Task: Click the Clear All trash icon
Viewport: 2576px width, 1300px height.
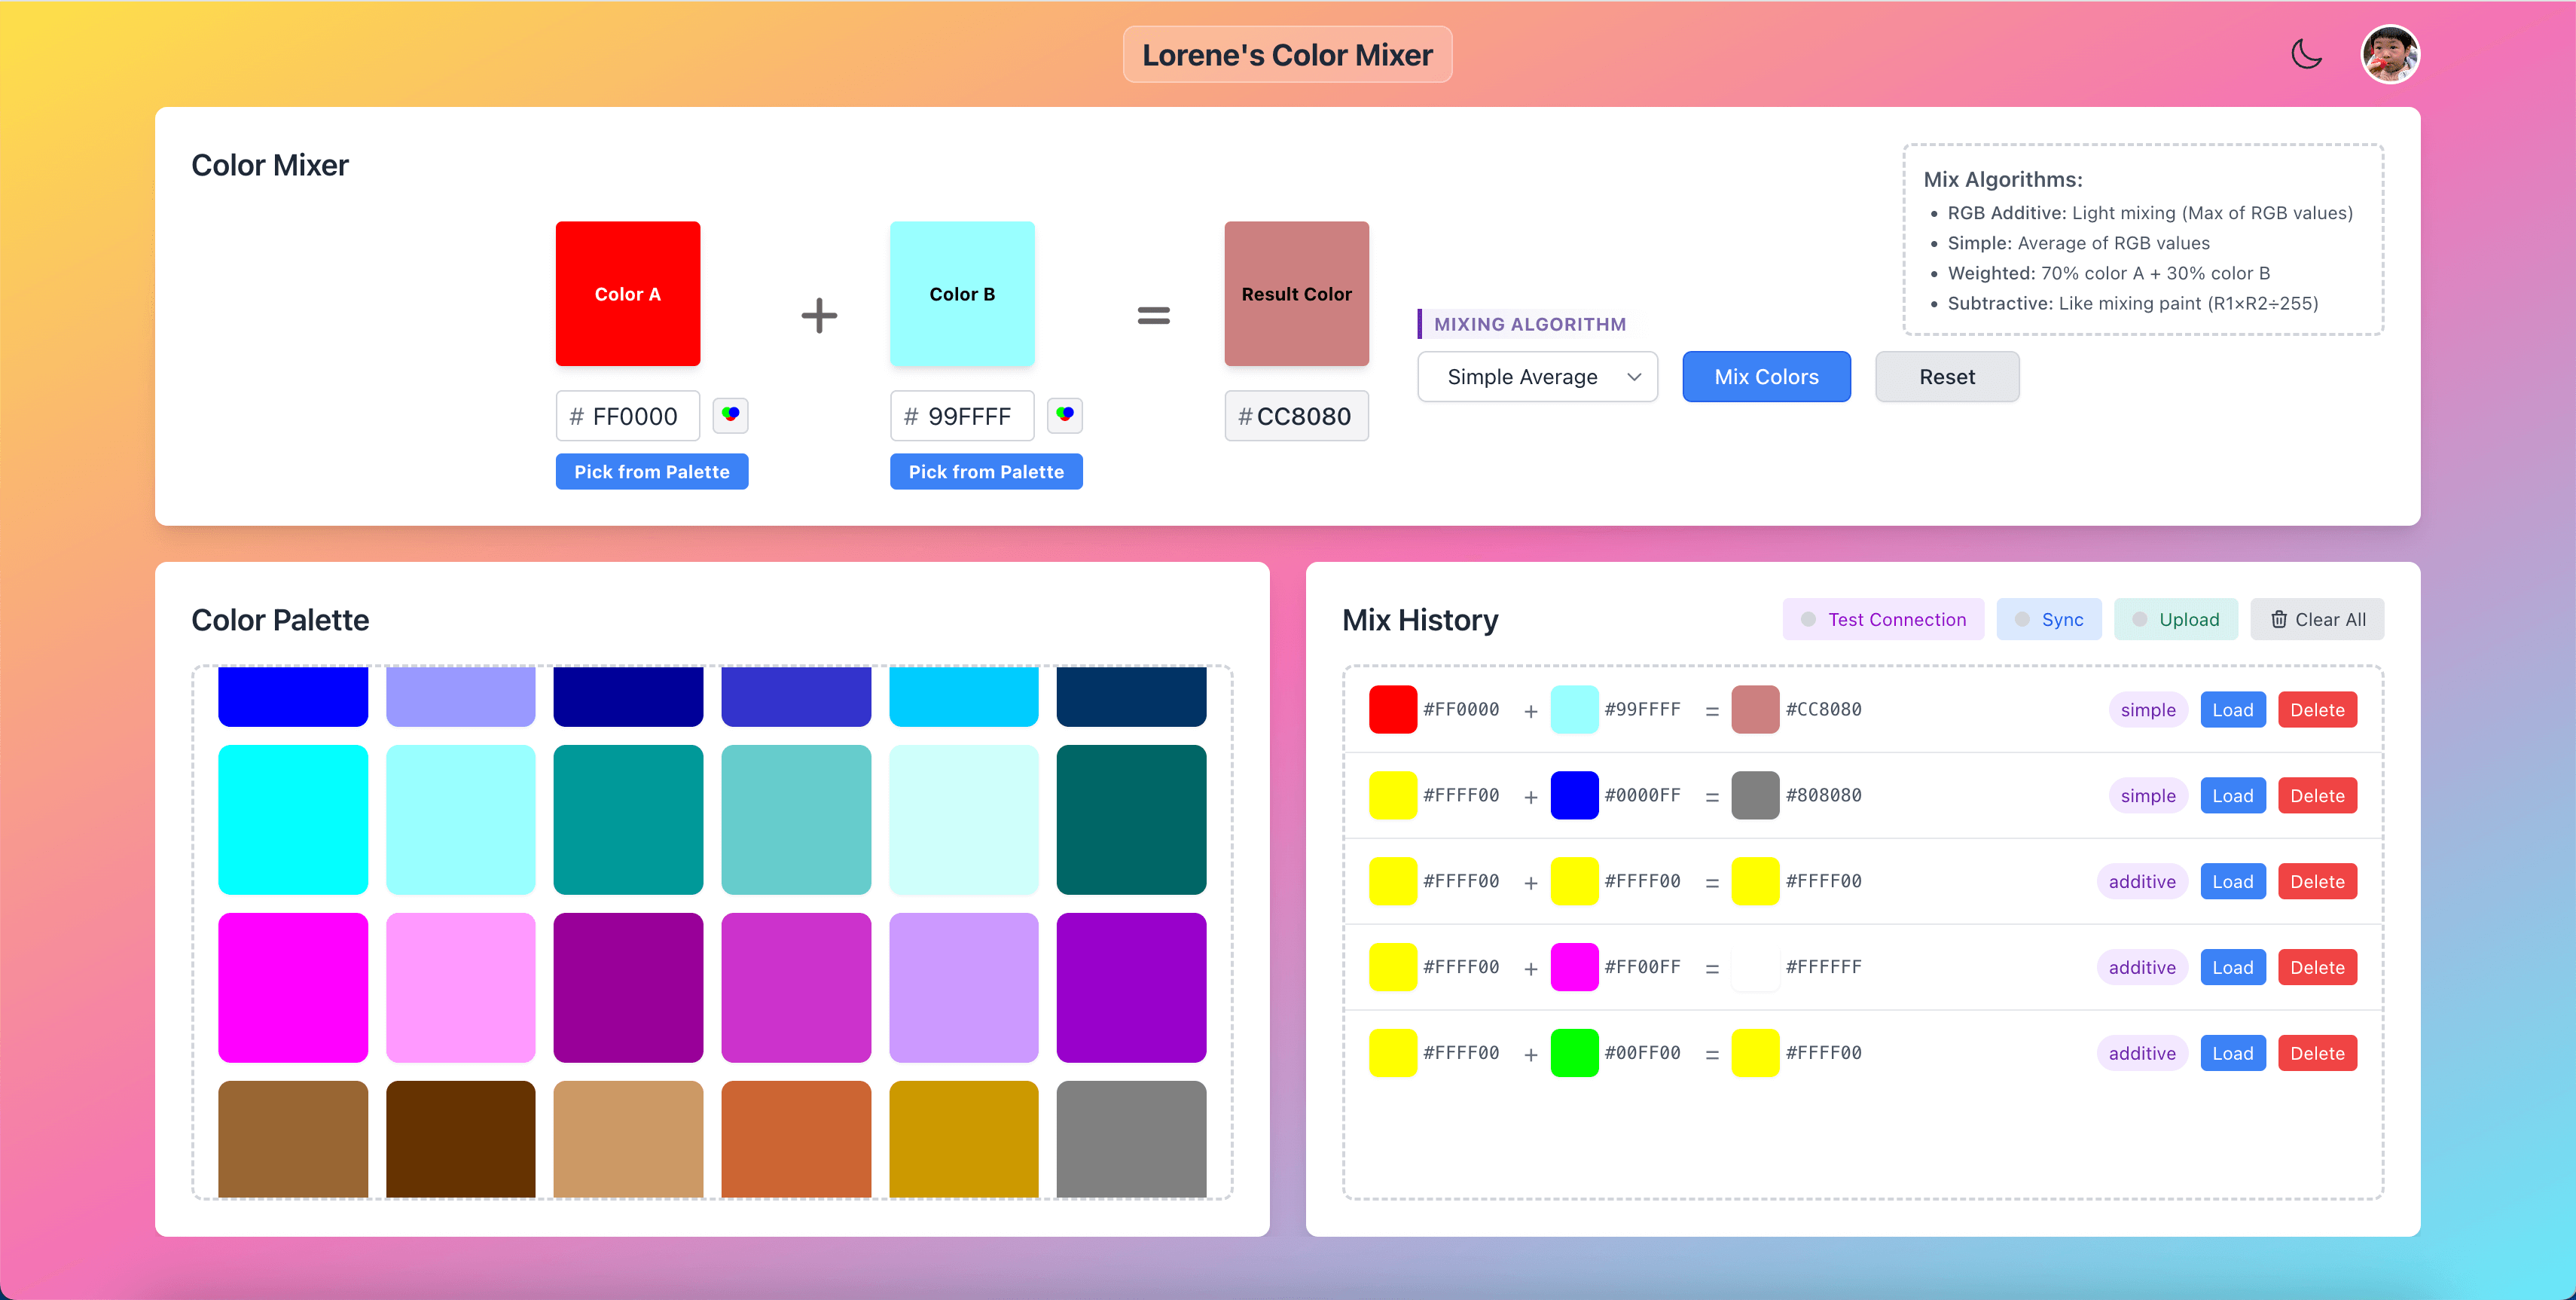Action: coord(2278,619)
